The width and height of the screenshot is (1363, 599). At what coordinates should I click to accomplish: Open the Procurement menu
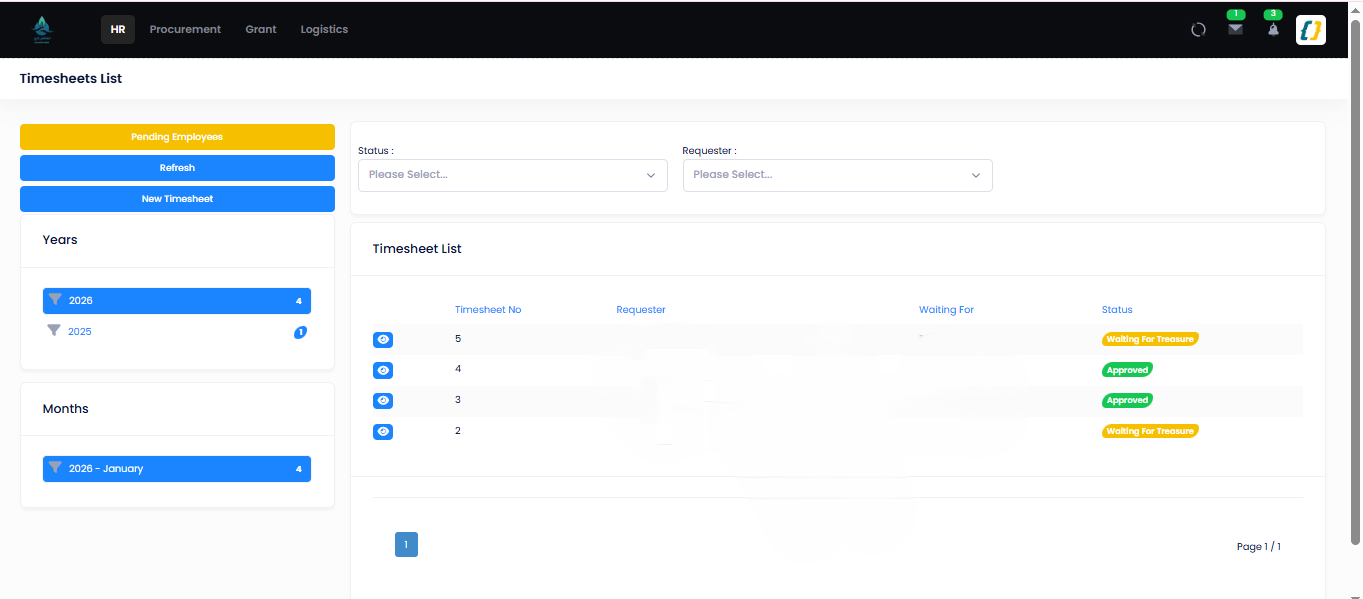point(185,30)
